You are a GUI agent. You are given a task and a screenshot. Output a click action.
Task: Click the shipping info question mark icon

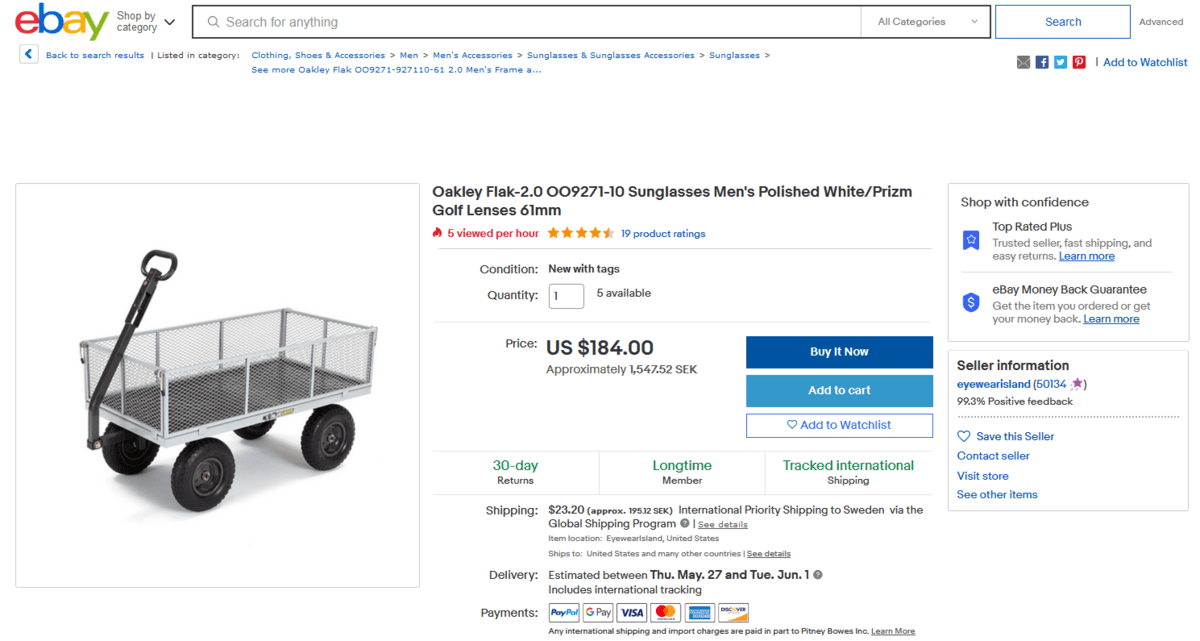point(685,524)
